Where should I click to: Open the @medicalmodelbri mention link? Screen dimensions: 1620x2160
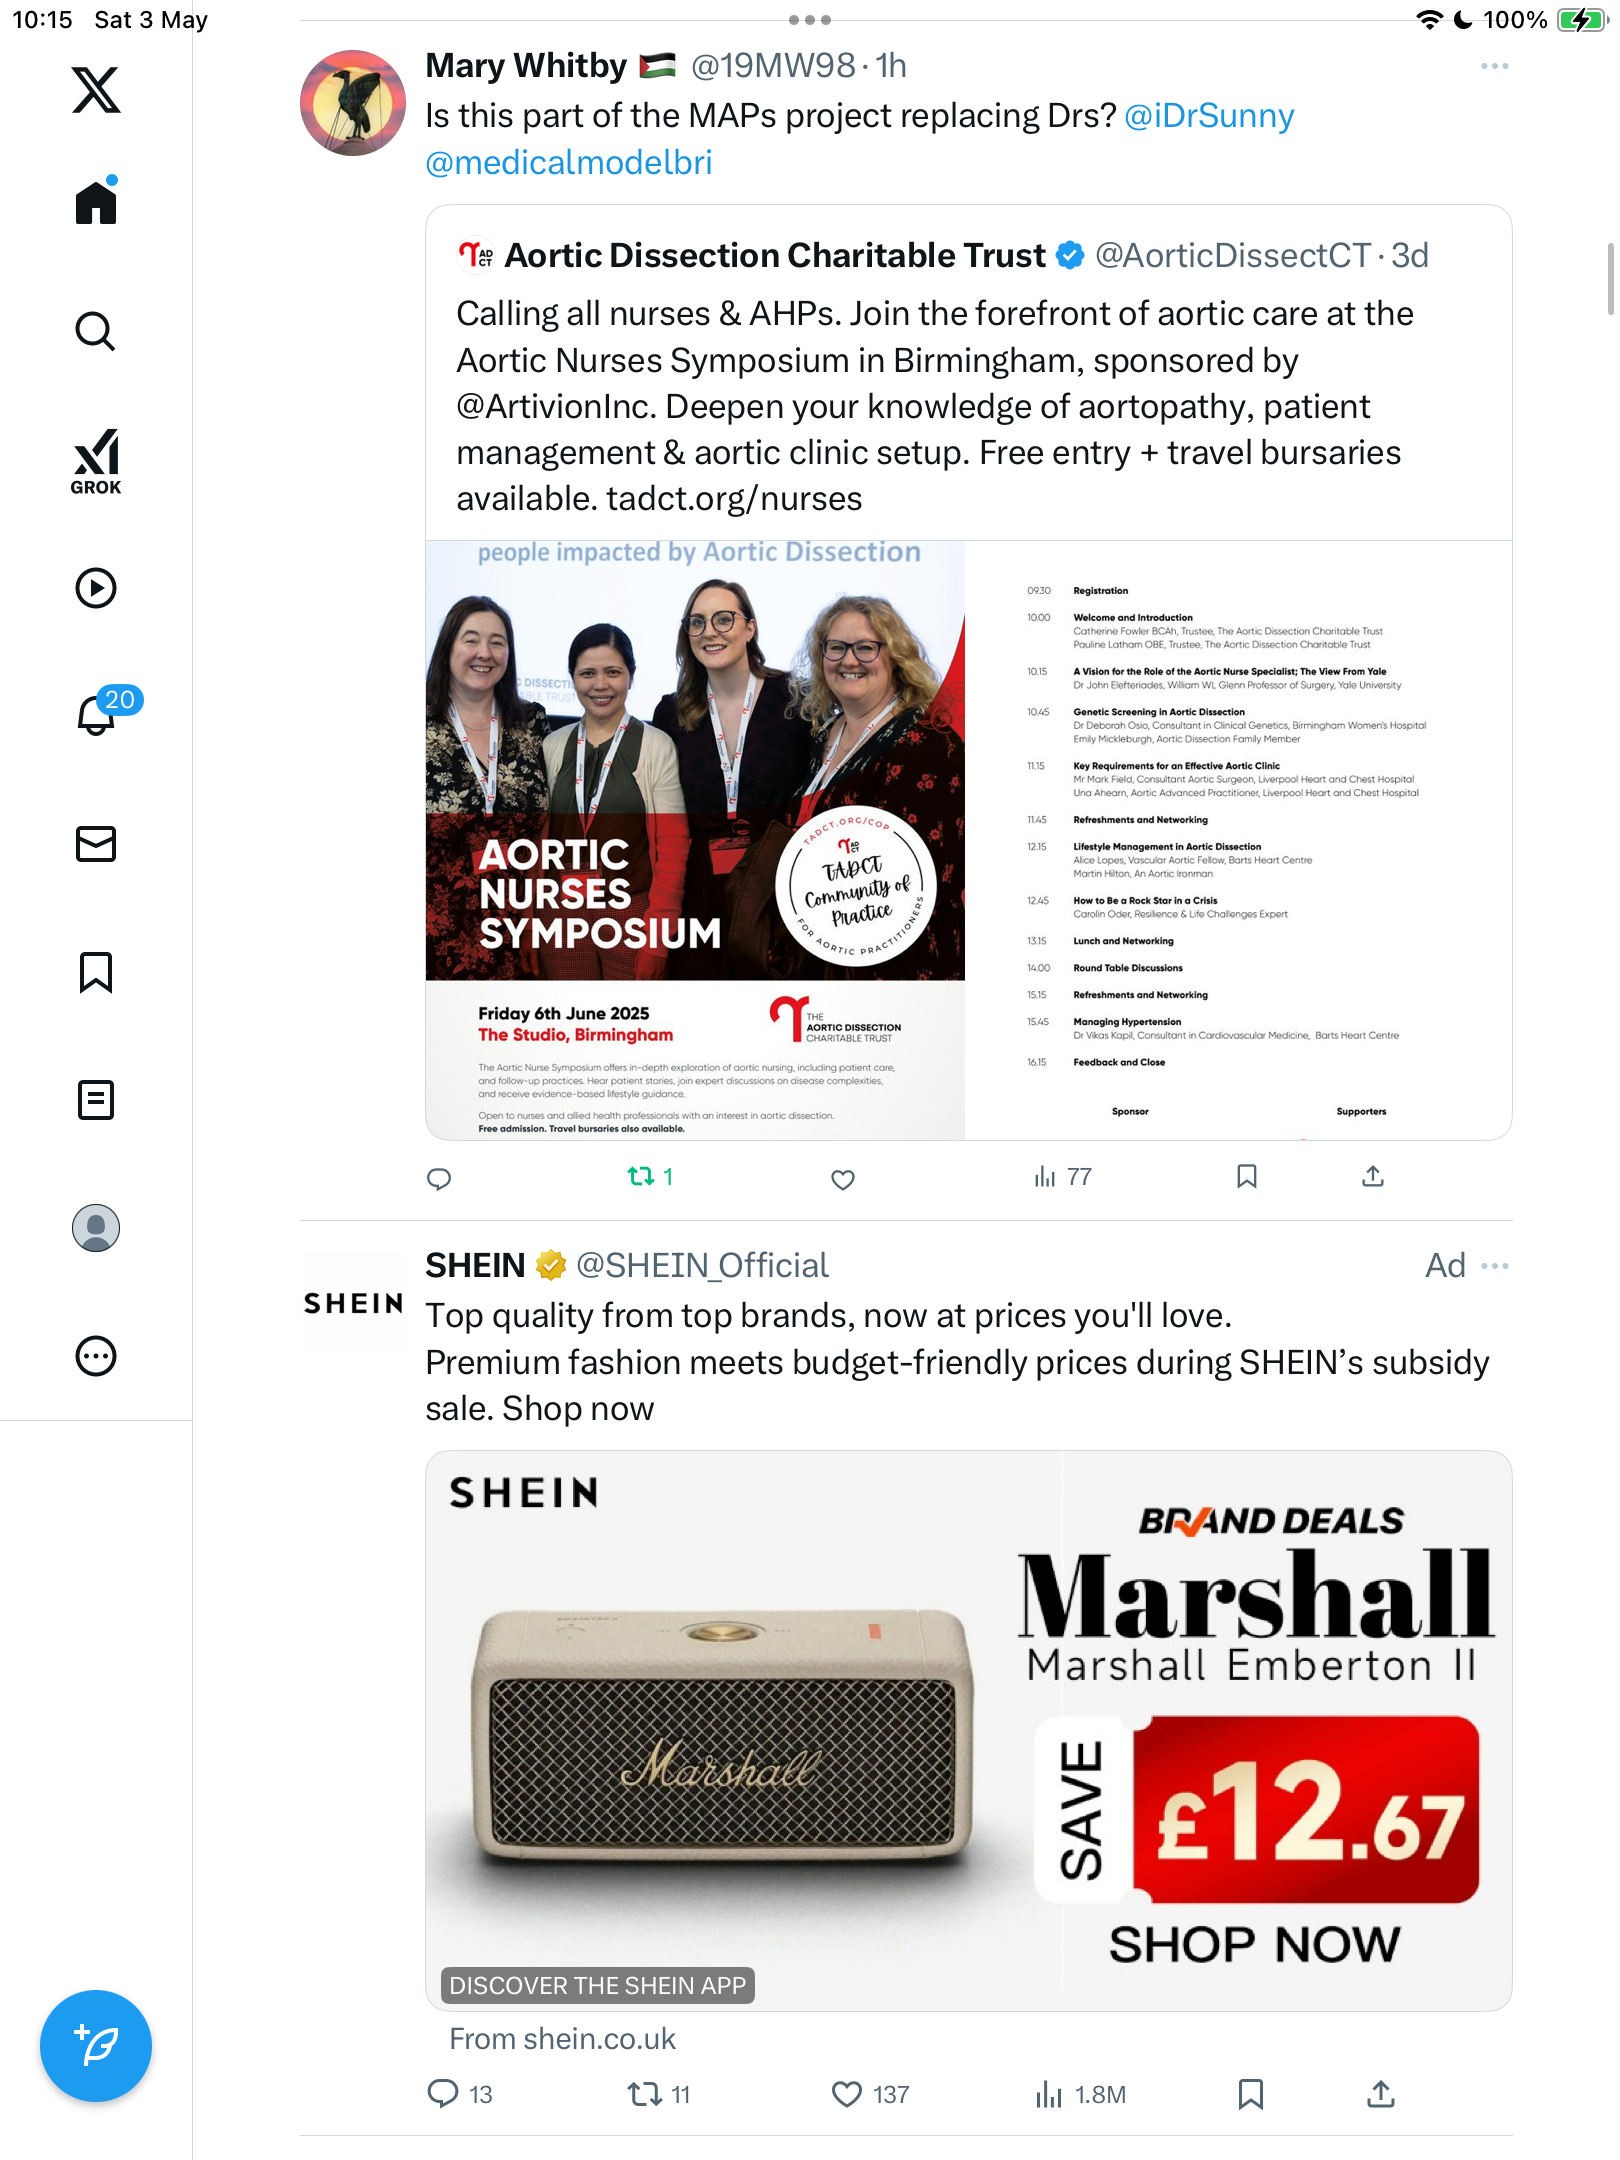[569, 162]
